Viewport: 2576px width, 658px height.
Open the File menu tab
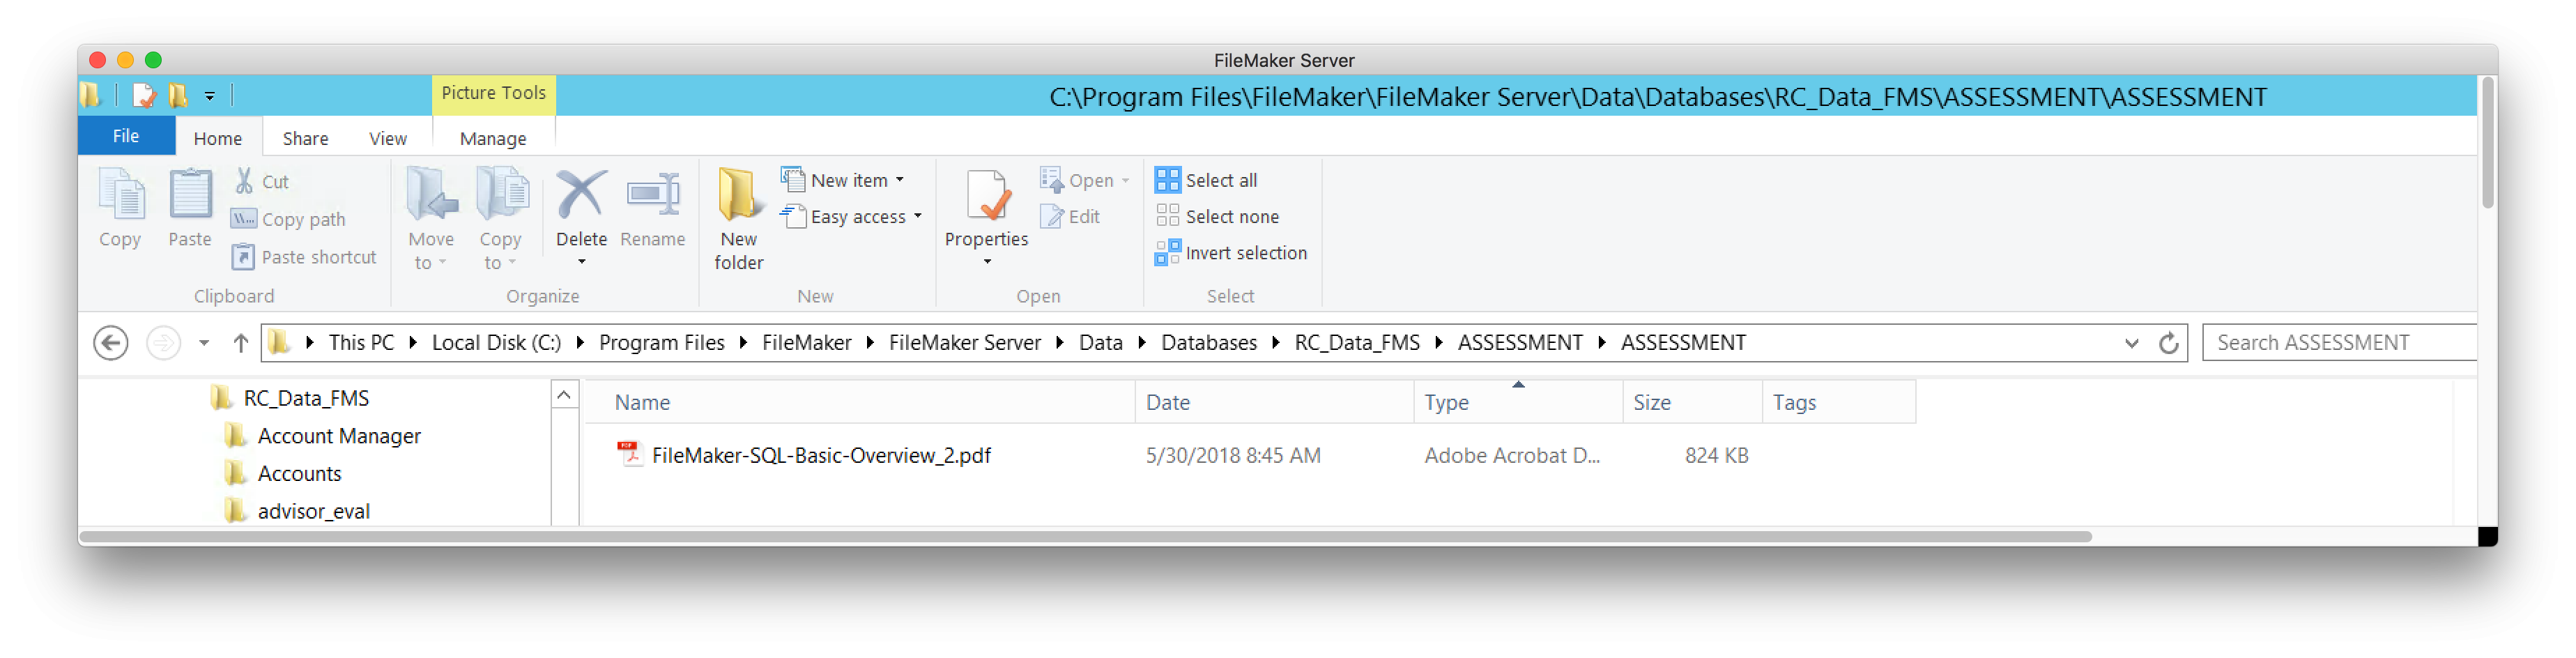[126, 136]
